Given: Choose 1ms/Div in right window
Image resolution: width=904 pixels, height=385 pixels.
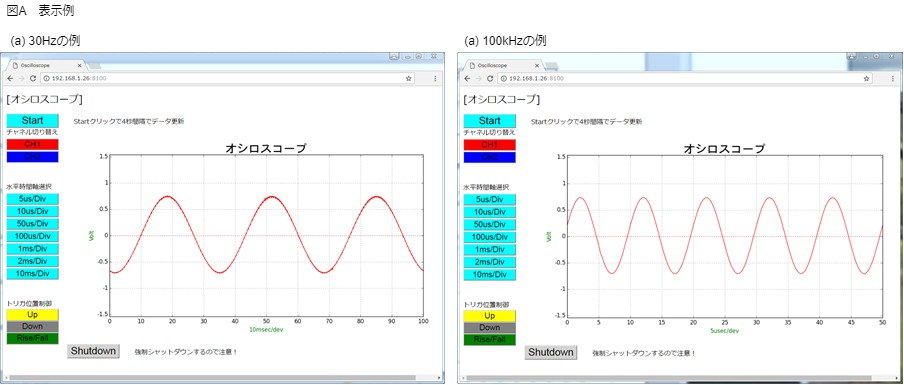Looking at the screenshot, I should [489, 250].
